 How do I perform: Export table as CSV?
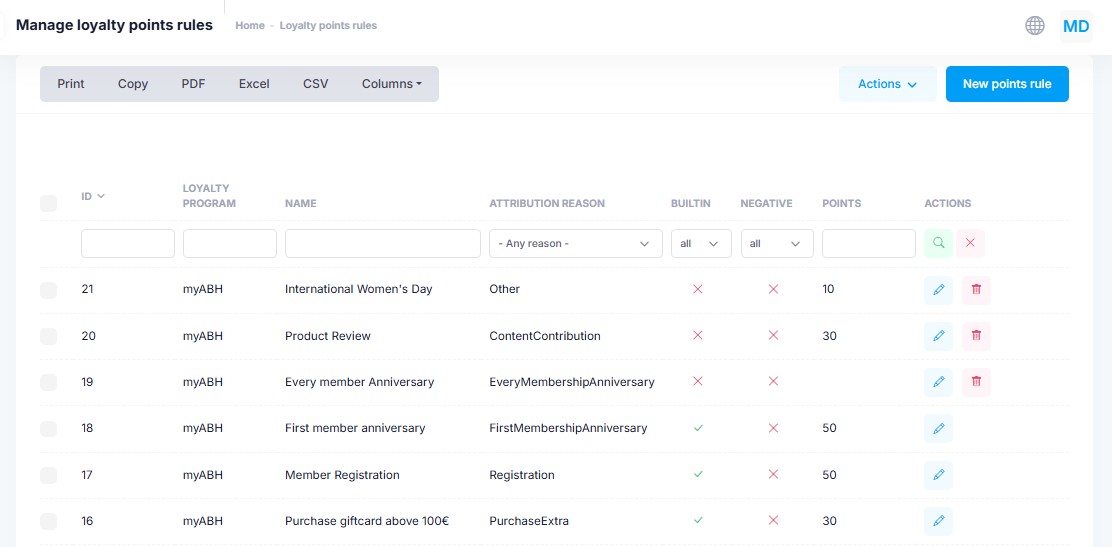316,84
